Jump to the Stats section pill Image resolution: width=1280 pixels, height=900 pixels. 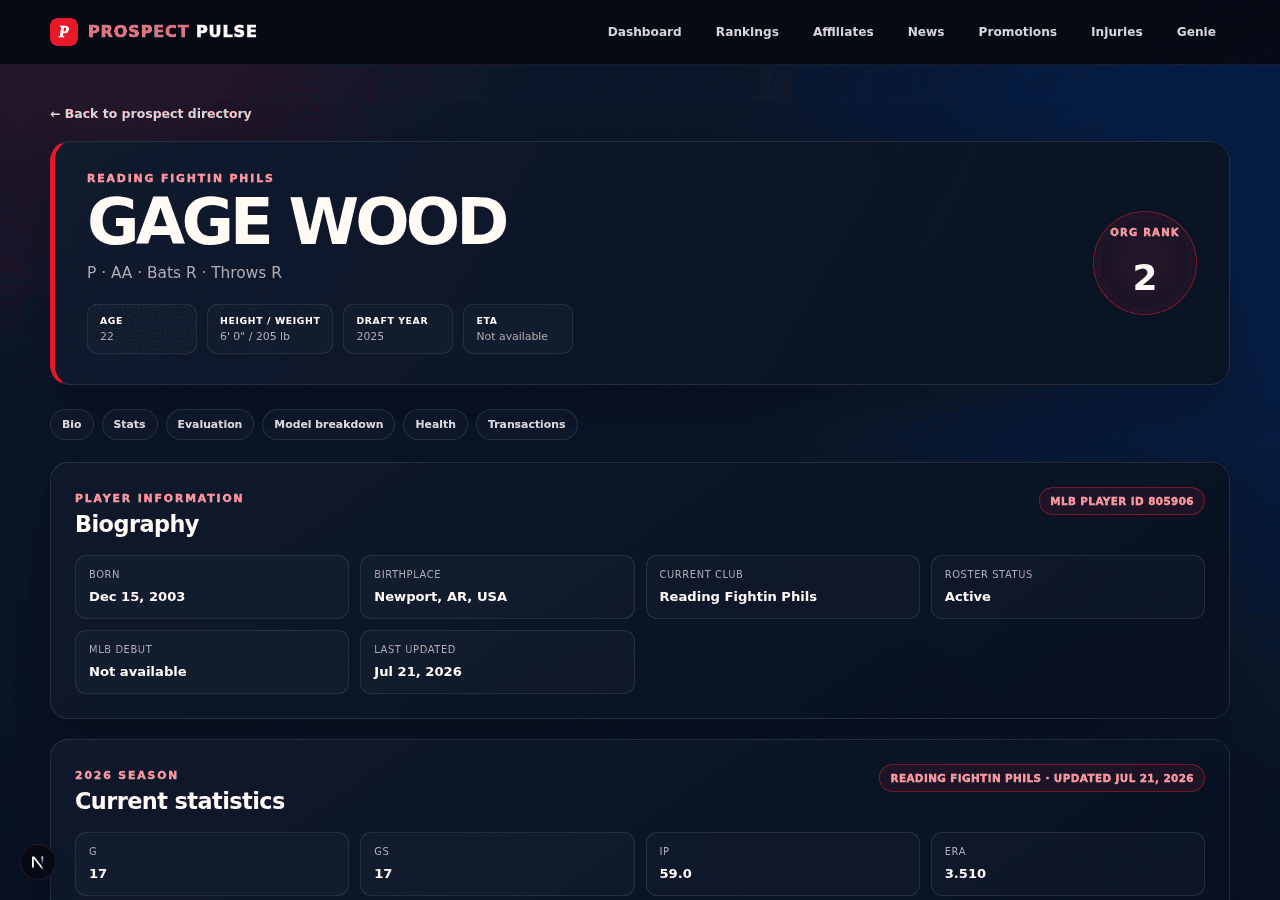tap(130, 424)
